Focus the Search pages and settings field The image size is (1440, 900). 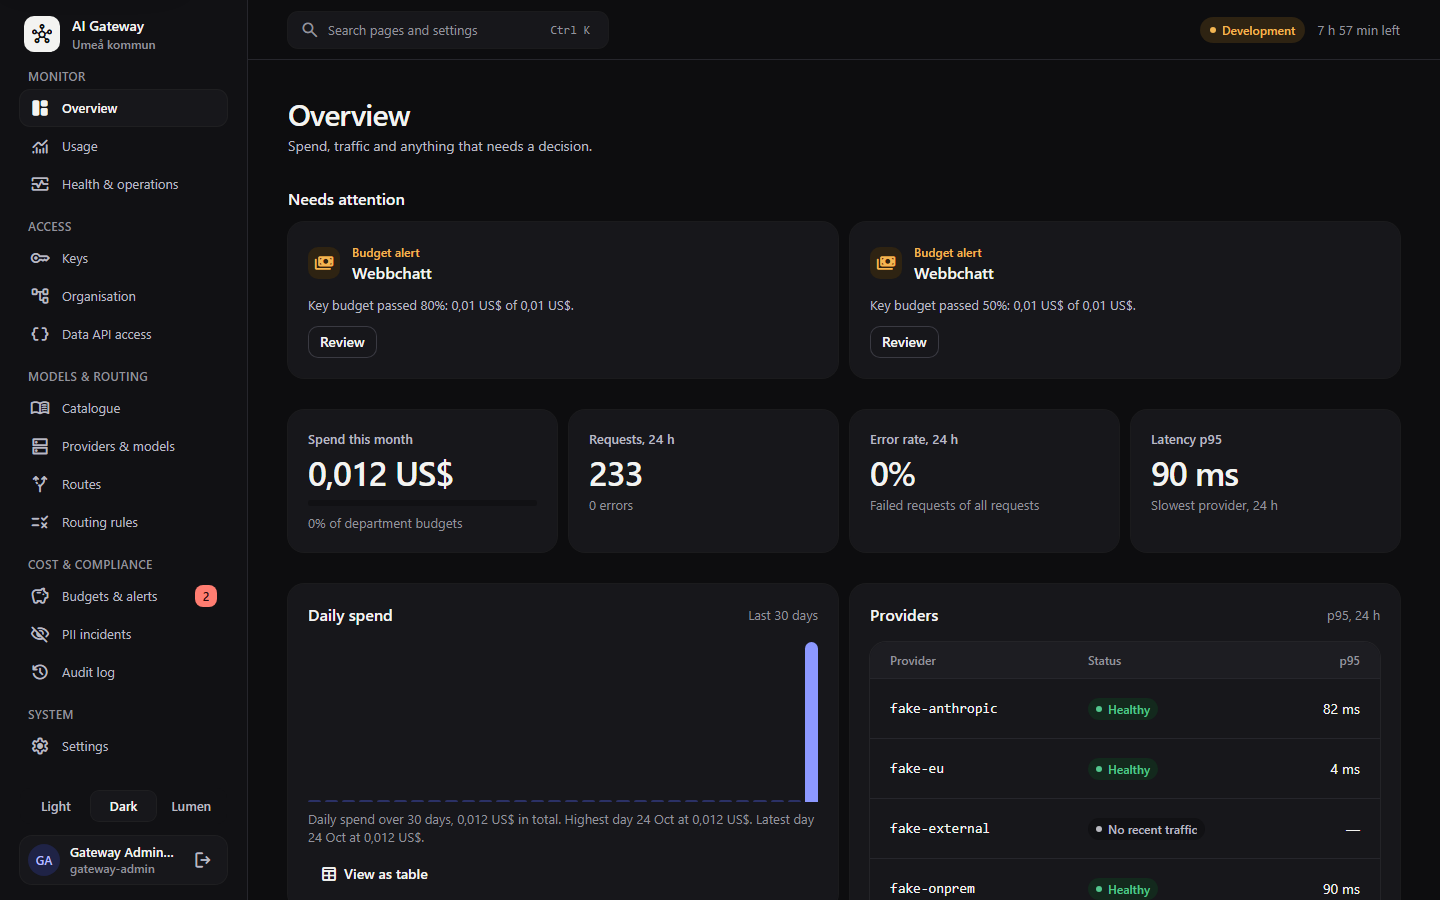[x=448, y=30]
